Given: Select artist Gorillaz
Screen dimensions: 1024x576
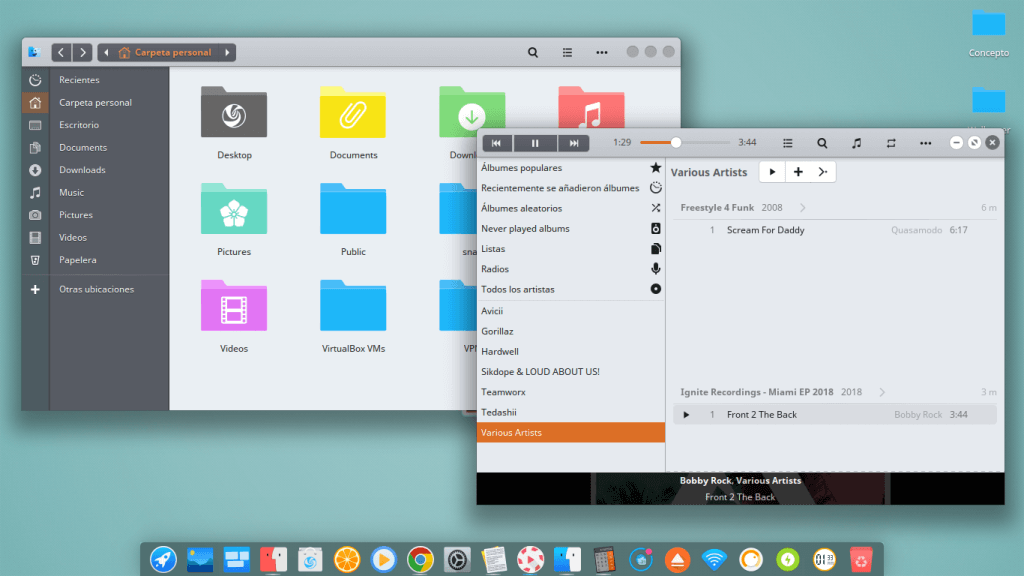Looking at the screenshot, I should tap(571, 331).
